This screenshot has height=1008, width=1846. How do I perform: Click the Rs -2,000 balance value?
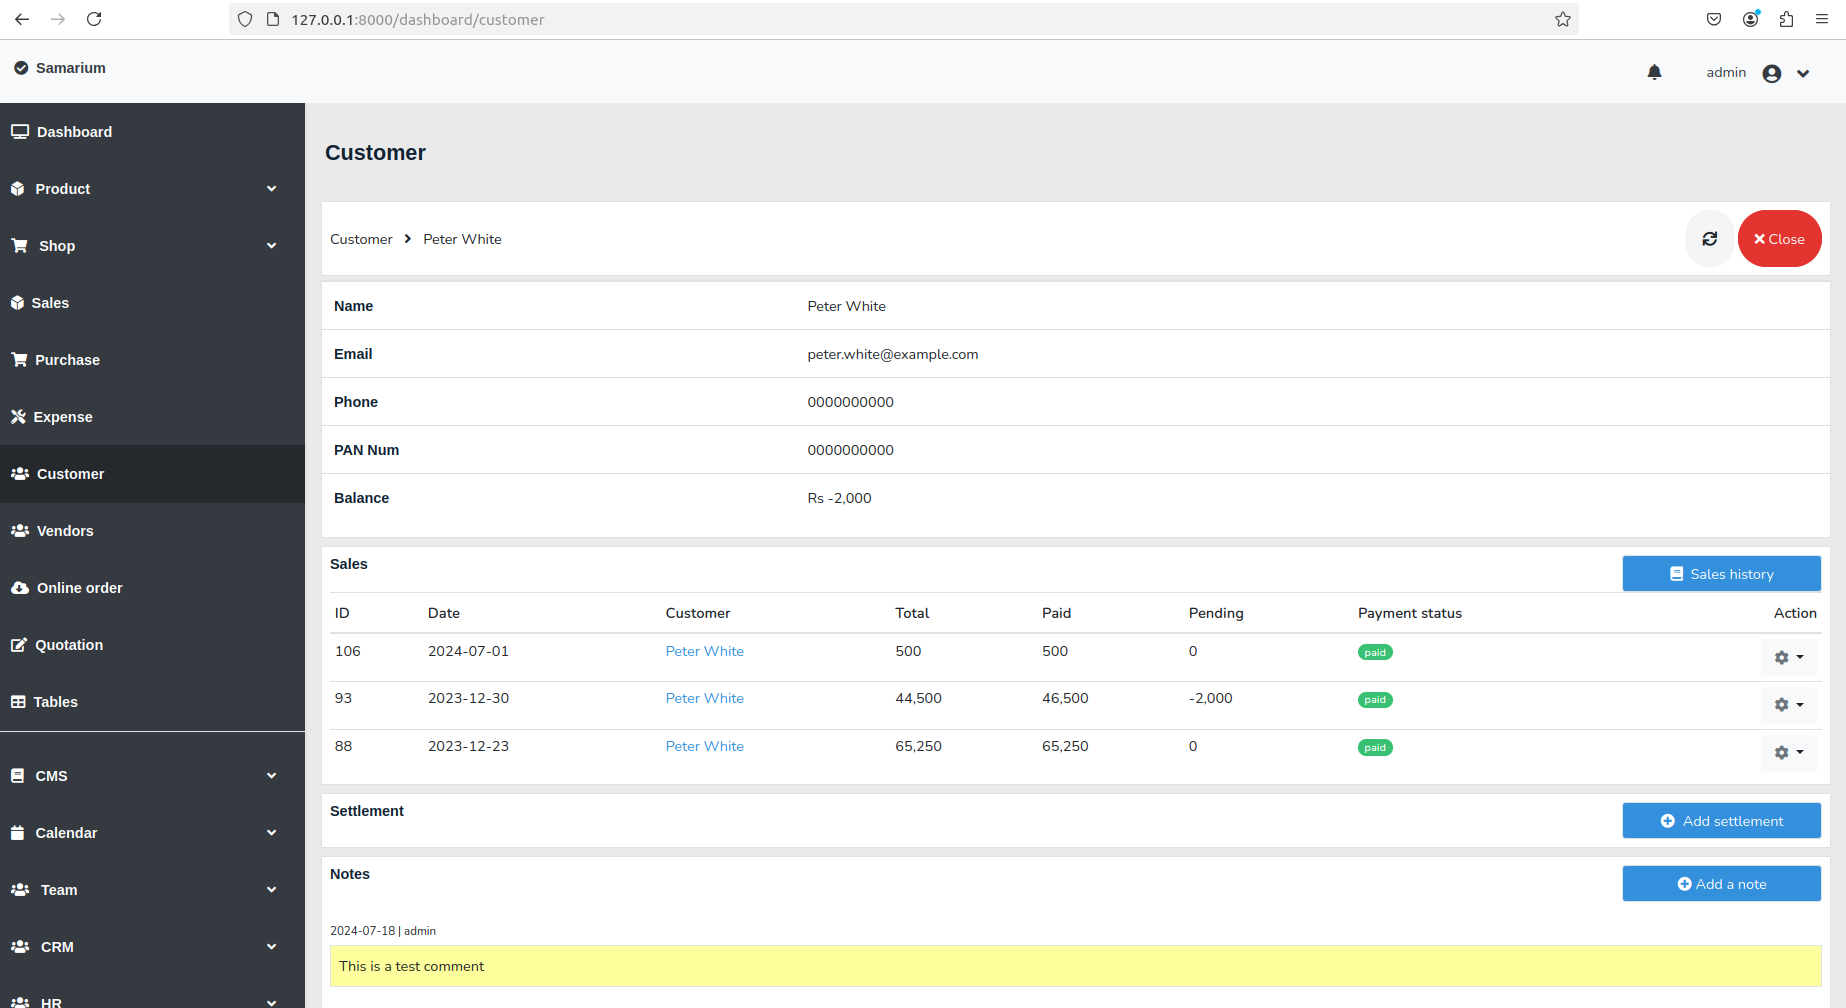[840, 498]
